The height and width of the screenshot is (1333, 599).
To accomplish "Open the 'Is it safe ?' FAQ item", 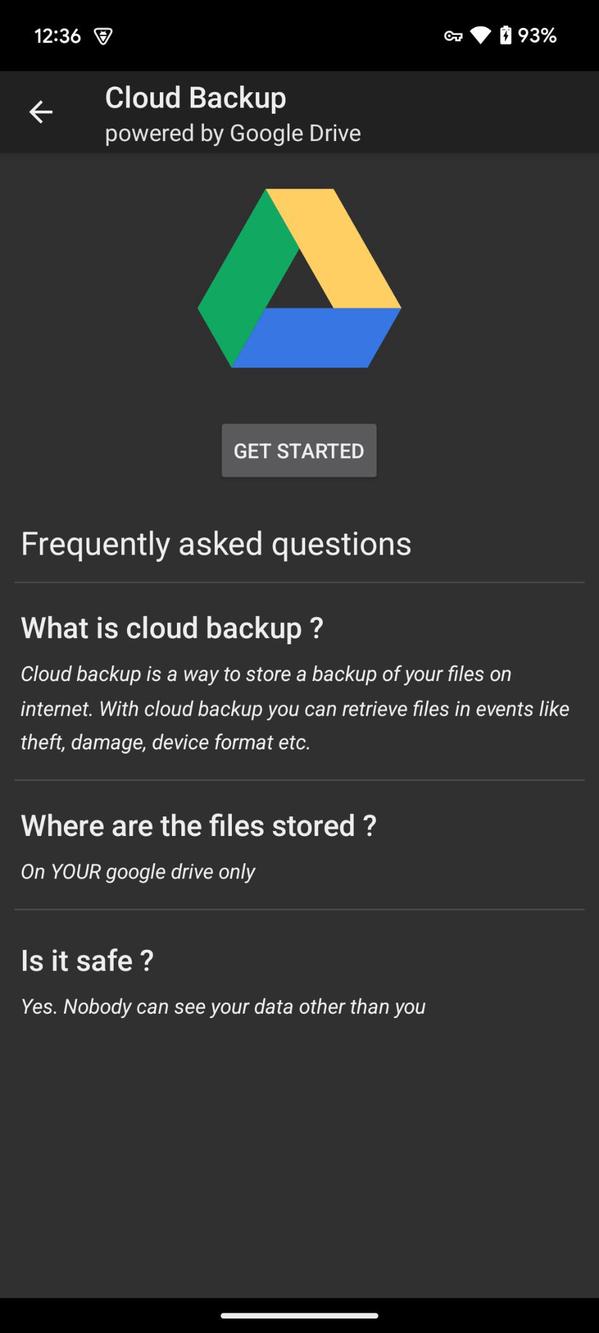I will click(87, 959).
